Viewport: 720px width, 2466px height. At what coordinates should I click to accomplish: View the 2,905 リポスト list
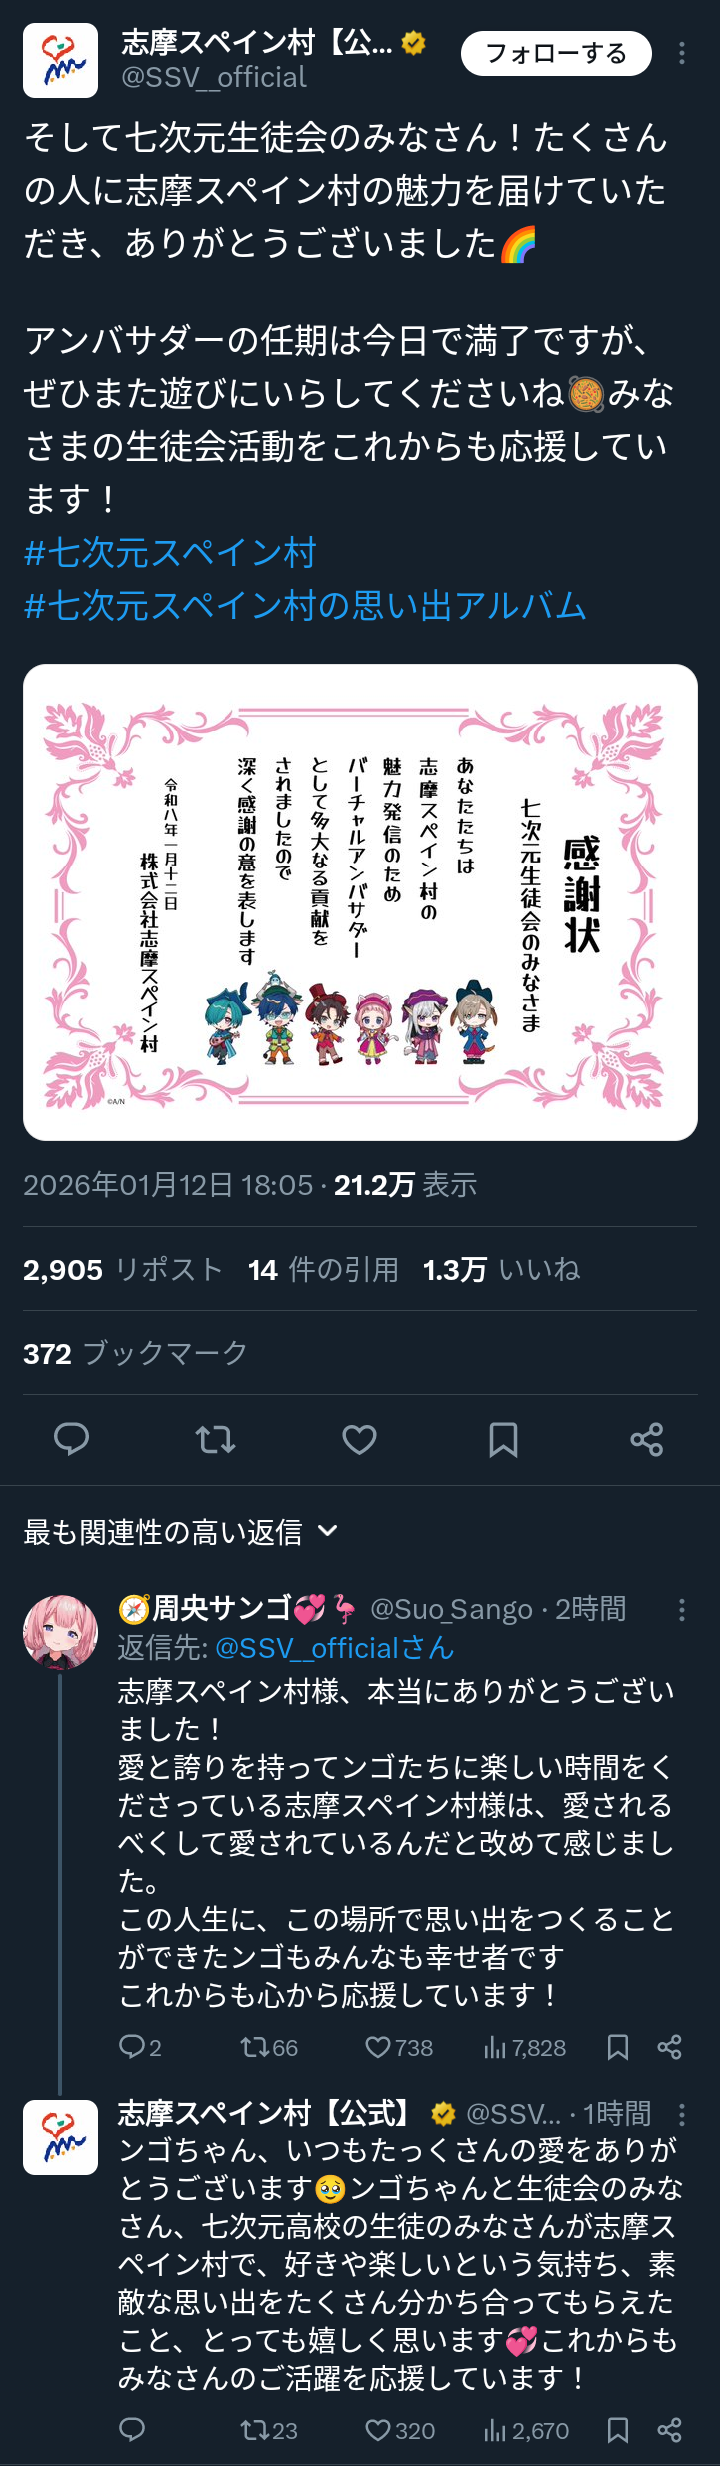pyautogui.click(x=123, y=1269)
